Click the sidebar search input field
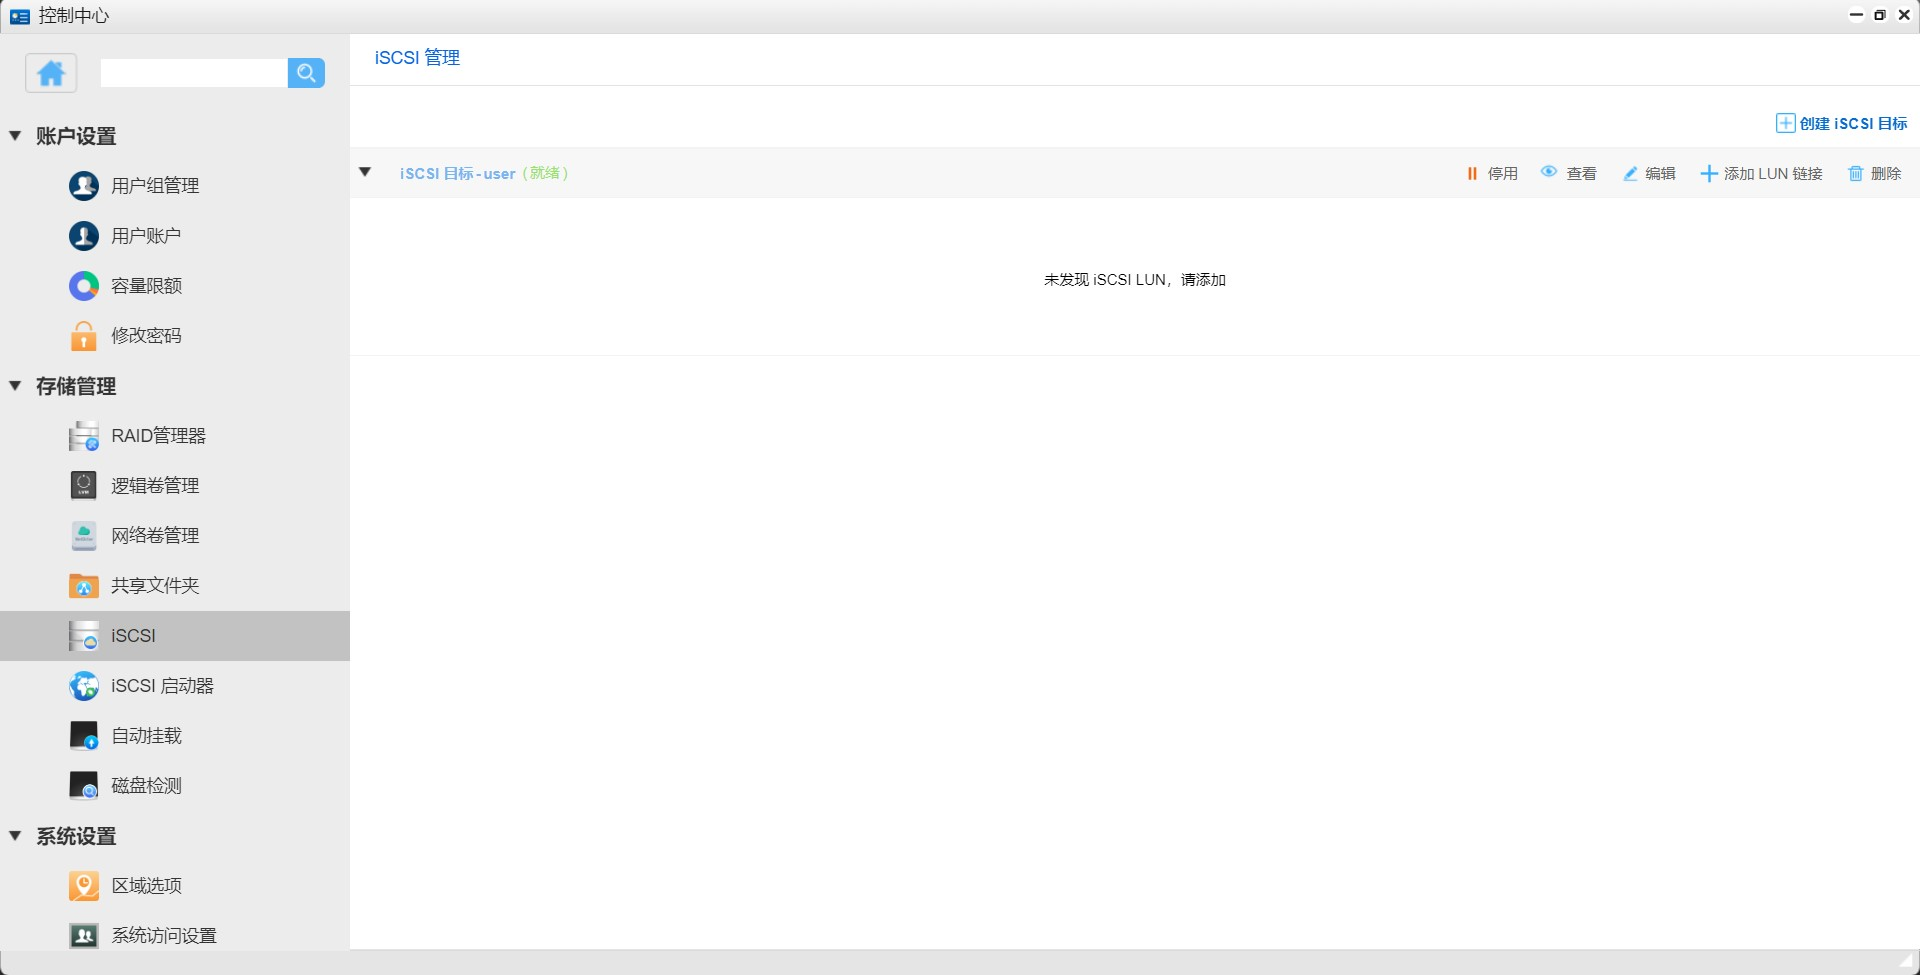The height and width of the screenshot is (975, 1920). [x=194, y=73]
